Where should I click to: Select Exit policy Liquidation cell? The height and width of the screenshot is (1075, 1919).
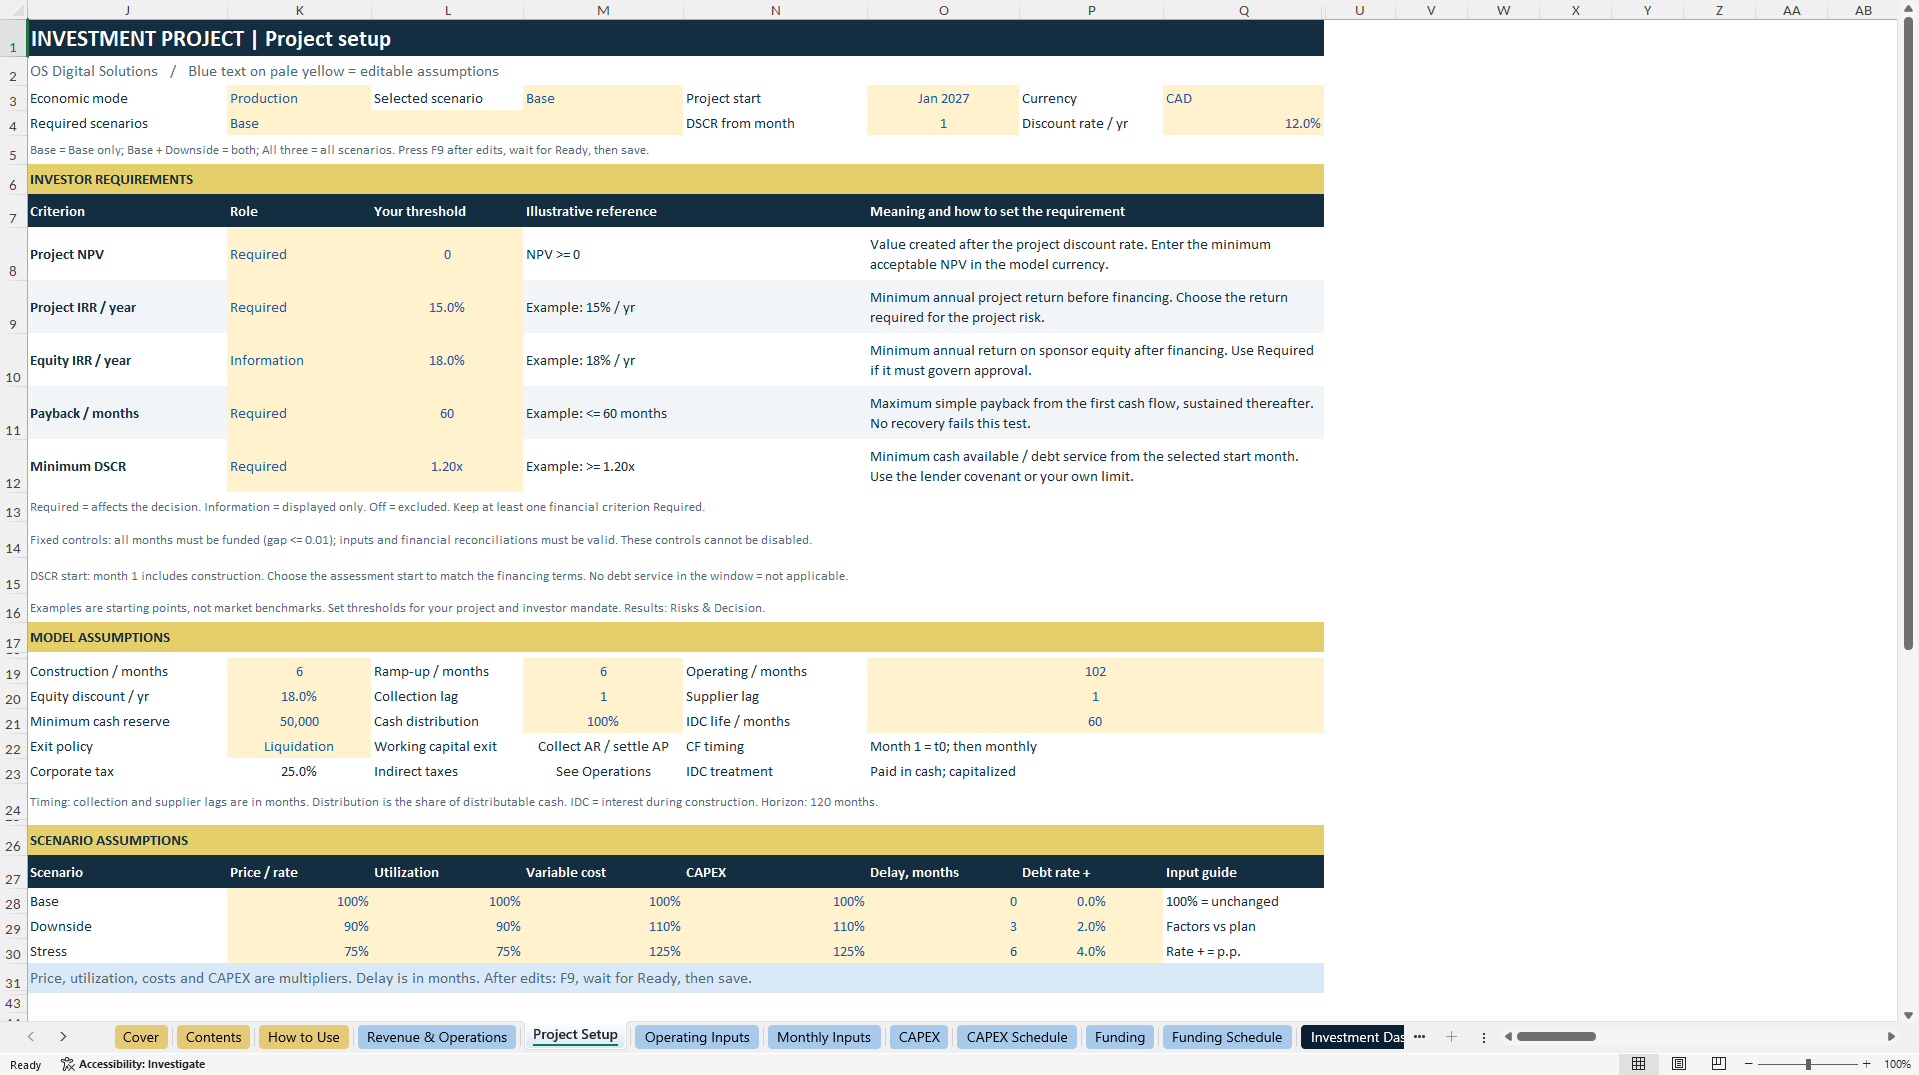(299, 746)
